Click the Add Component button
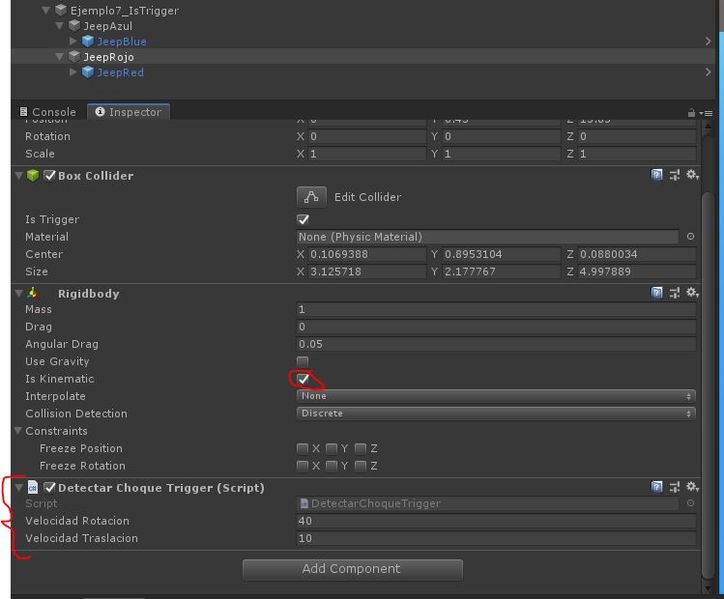The height and width of the screenshot is (599, 724). coord(352,569)
